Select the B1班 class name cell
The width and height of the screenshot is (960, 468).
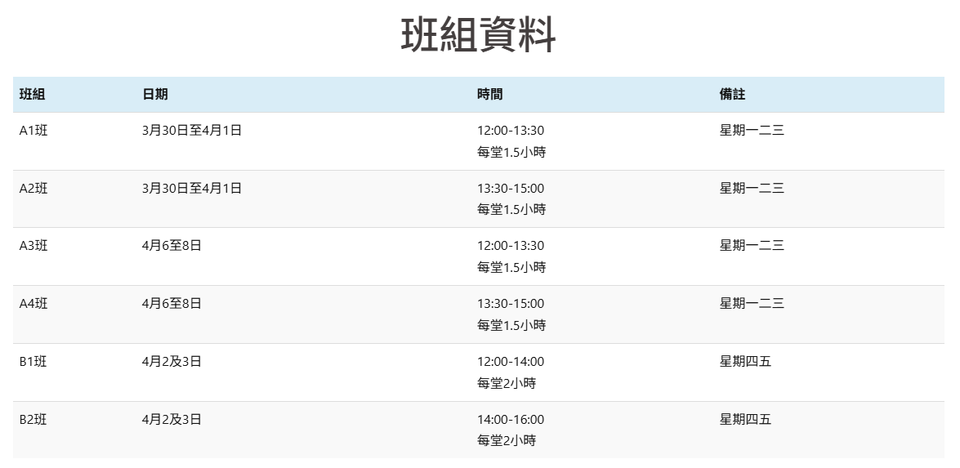(33, 362)
